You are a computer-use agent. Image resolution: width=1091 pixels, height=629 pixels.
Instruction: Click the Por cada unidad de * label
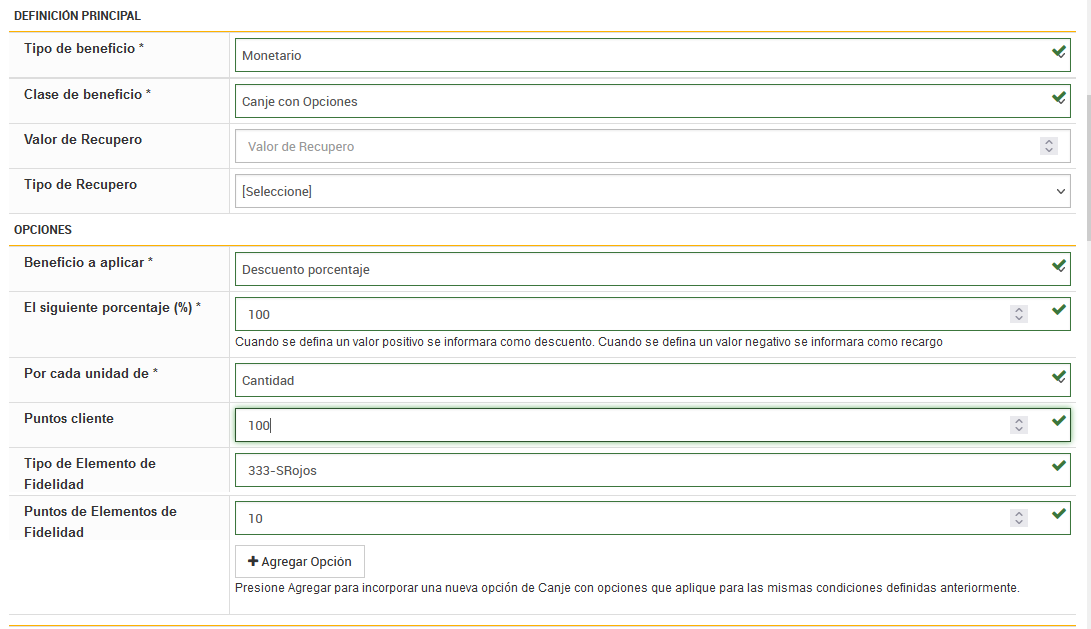(90, 374)
